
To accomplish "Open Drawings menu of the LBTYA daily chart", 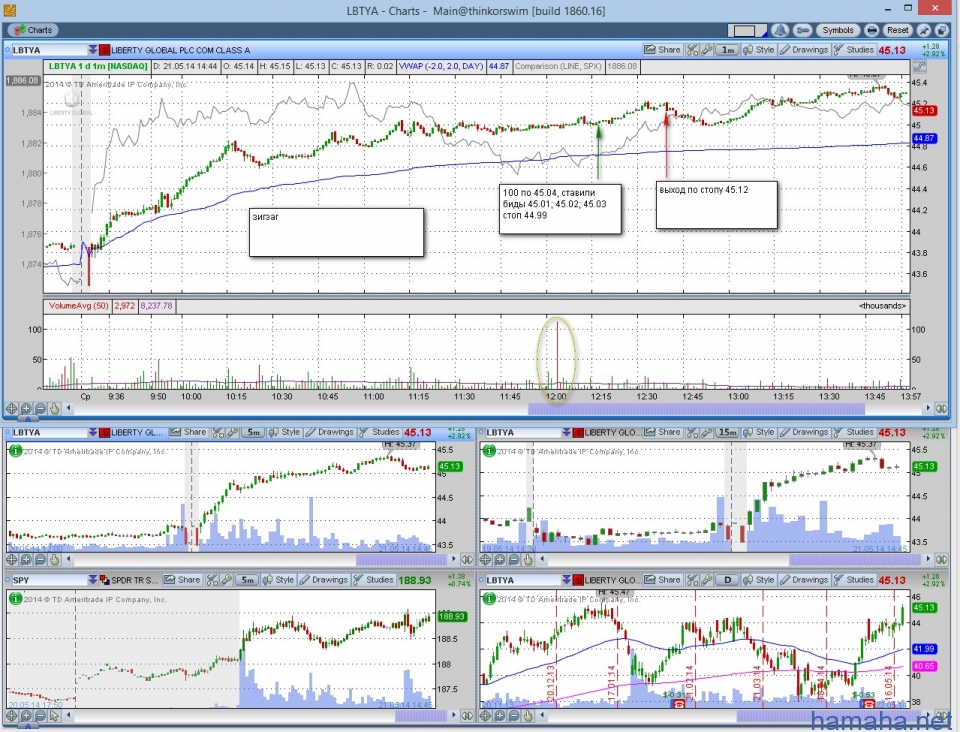I will (804, 580).
